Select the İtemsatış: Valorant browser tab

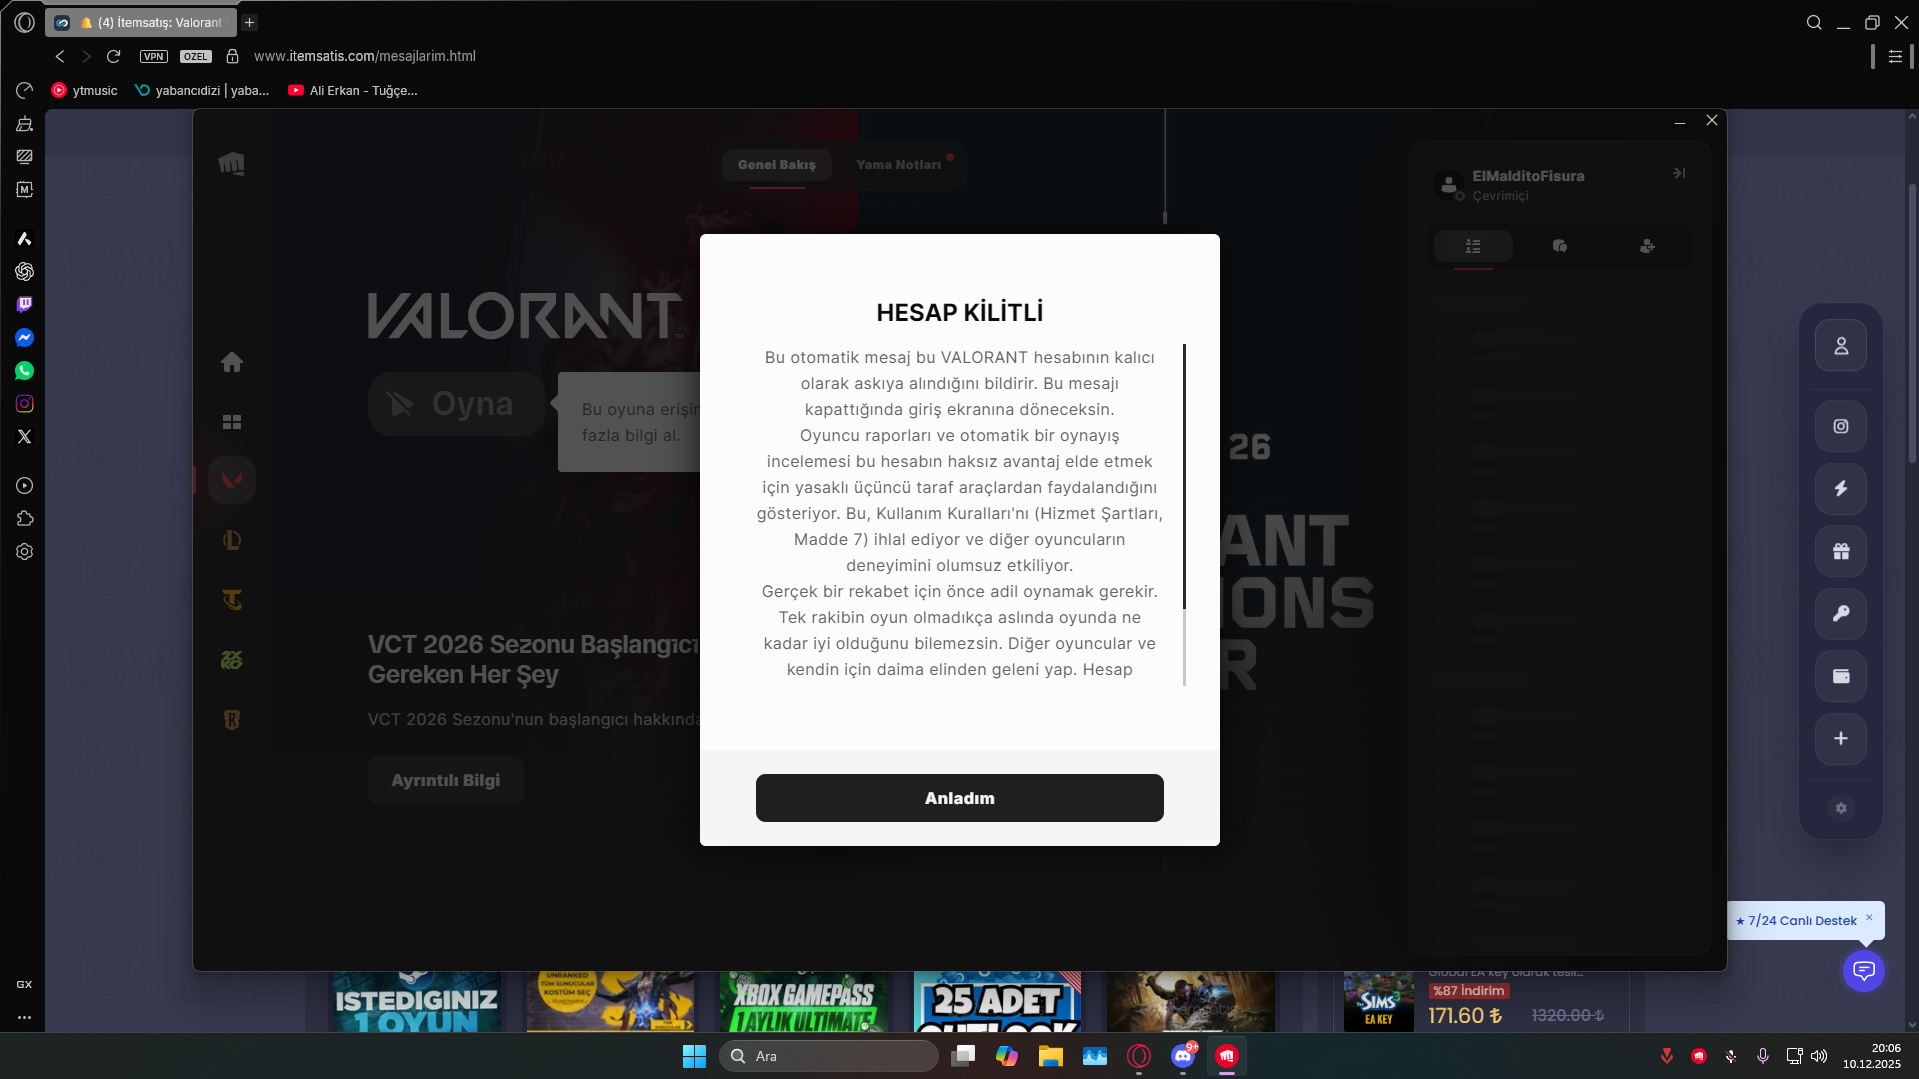[x=142, y=22]
